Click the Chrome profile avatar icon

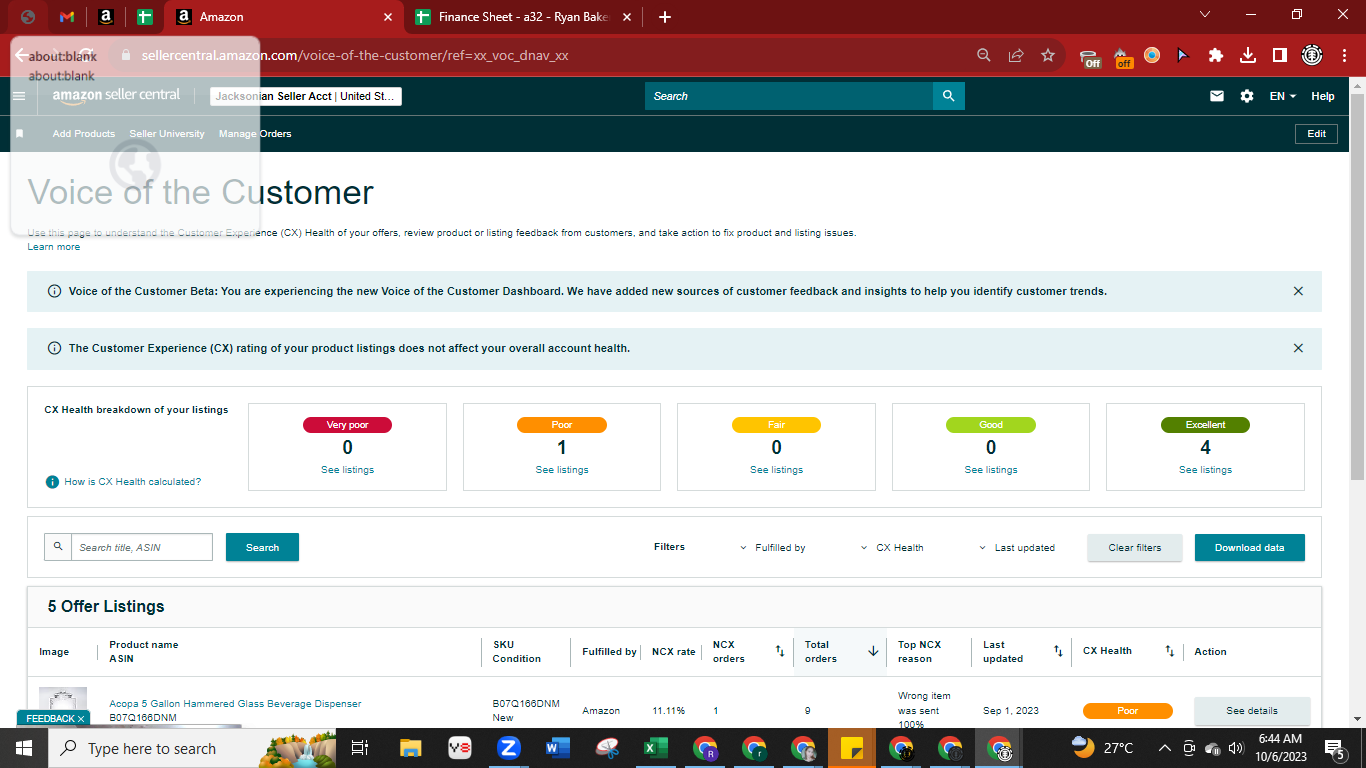[x=1312, y=55]
